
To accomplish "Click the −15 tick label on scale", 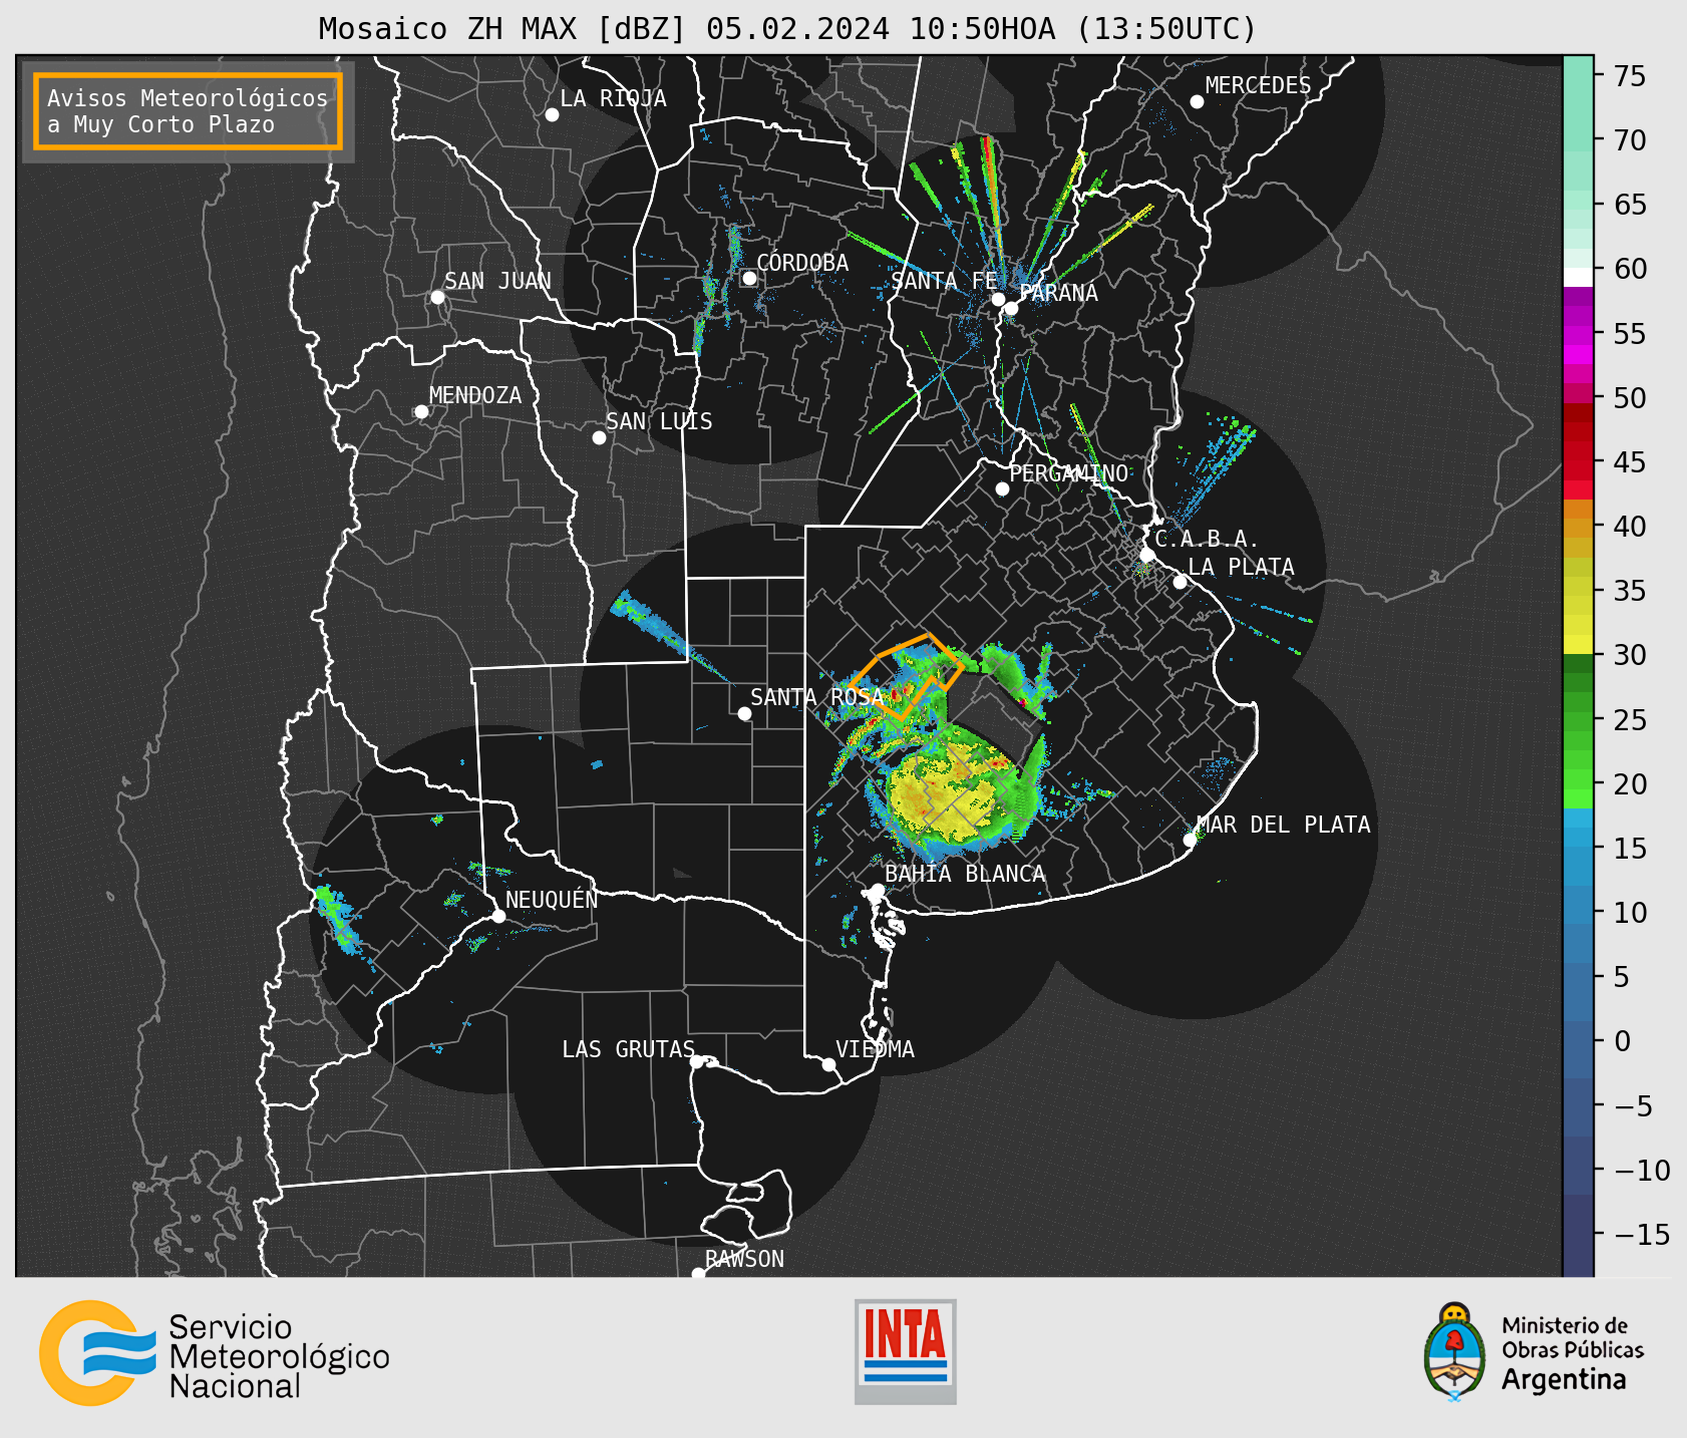I will click(x=1642, y=1234).
